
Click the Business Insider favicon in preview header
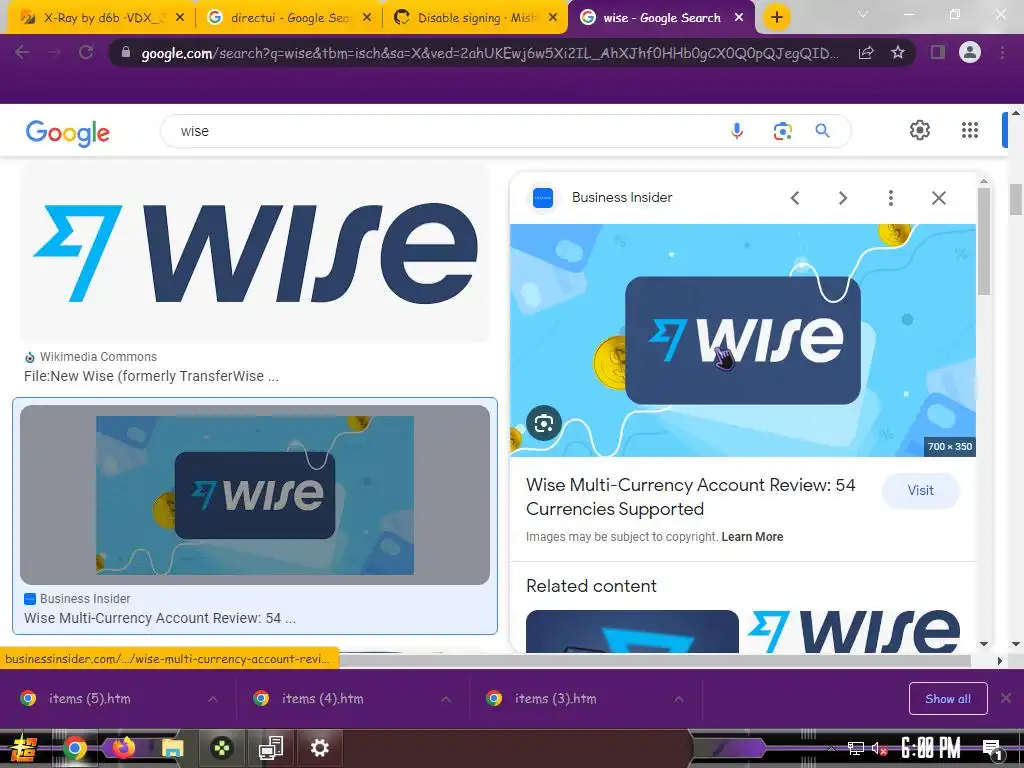(543, 198)
